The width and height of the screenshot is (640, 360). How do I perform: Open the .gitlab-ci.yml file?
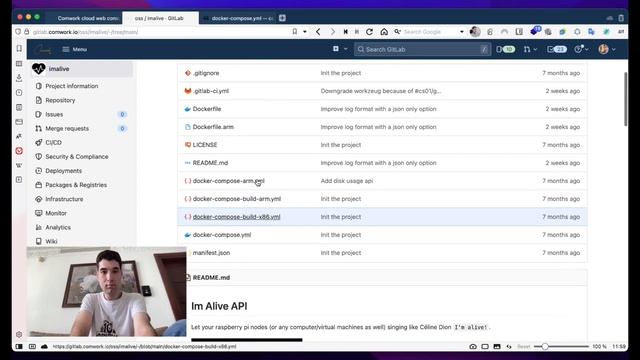(x=211, y=91)
